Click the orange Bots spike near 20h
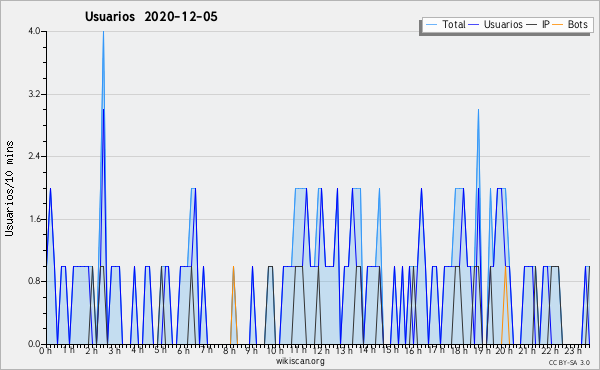600x370 pixels. (x=505, y=305)
